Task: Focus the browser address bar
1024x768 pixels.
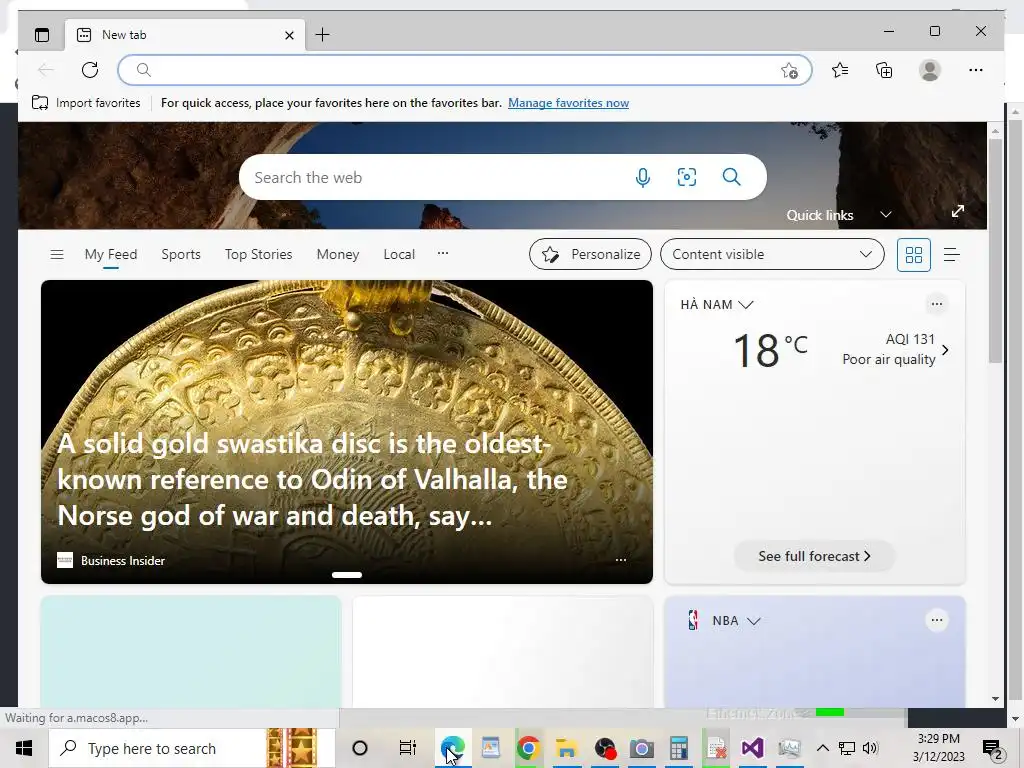Action: (x=465, y=70)
